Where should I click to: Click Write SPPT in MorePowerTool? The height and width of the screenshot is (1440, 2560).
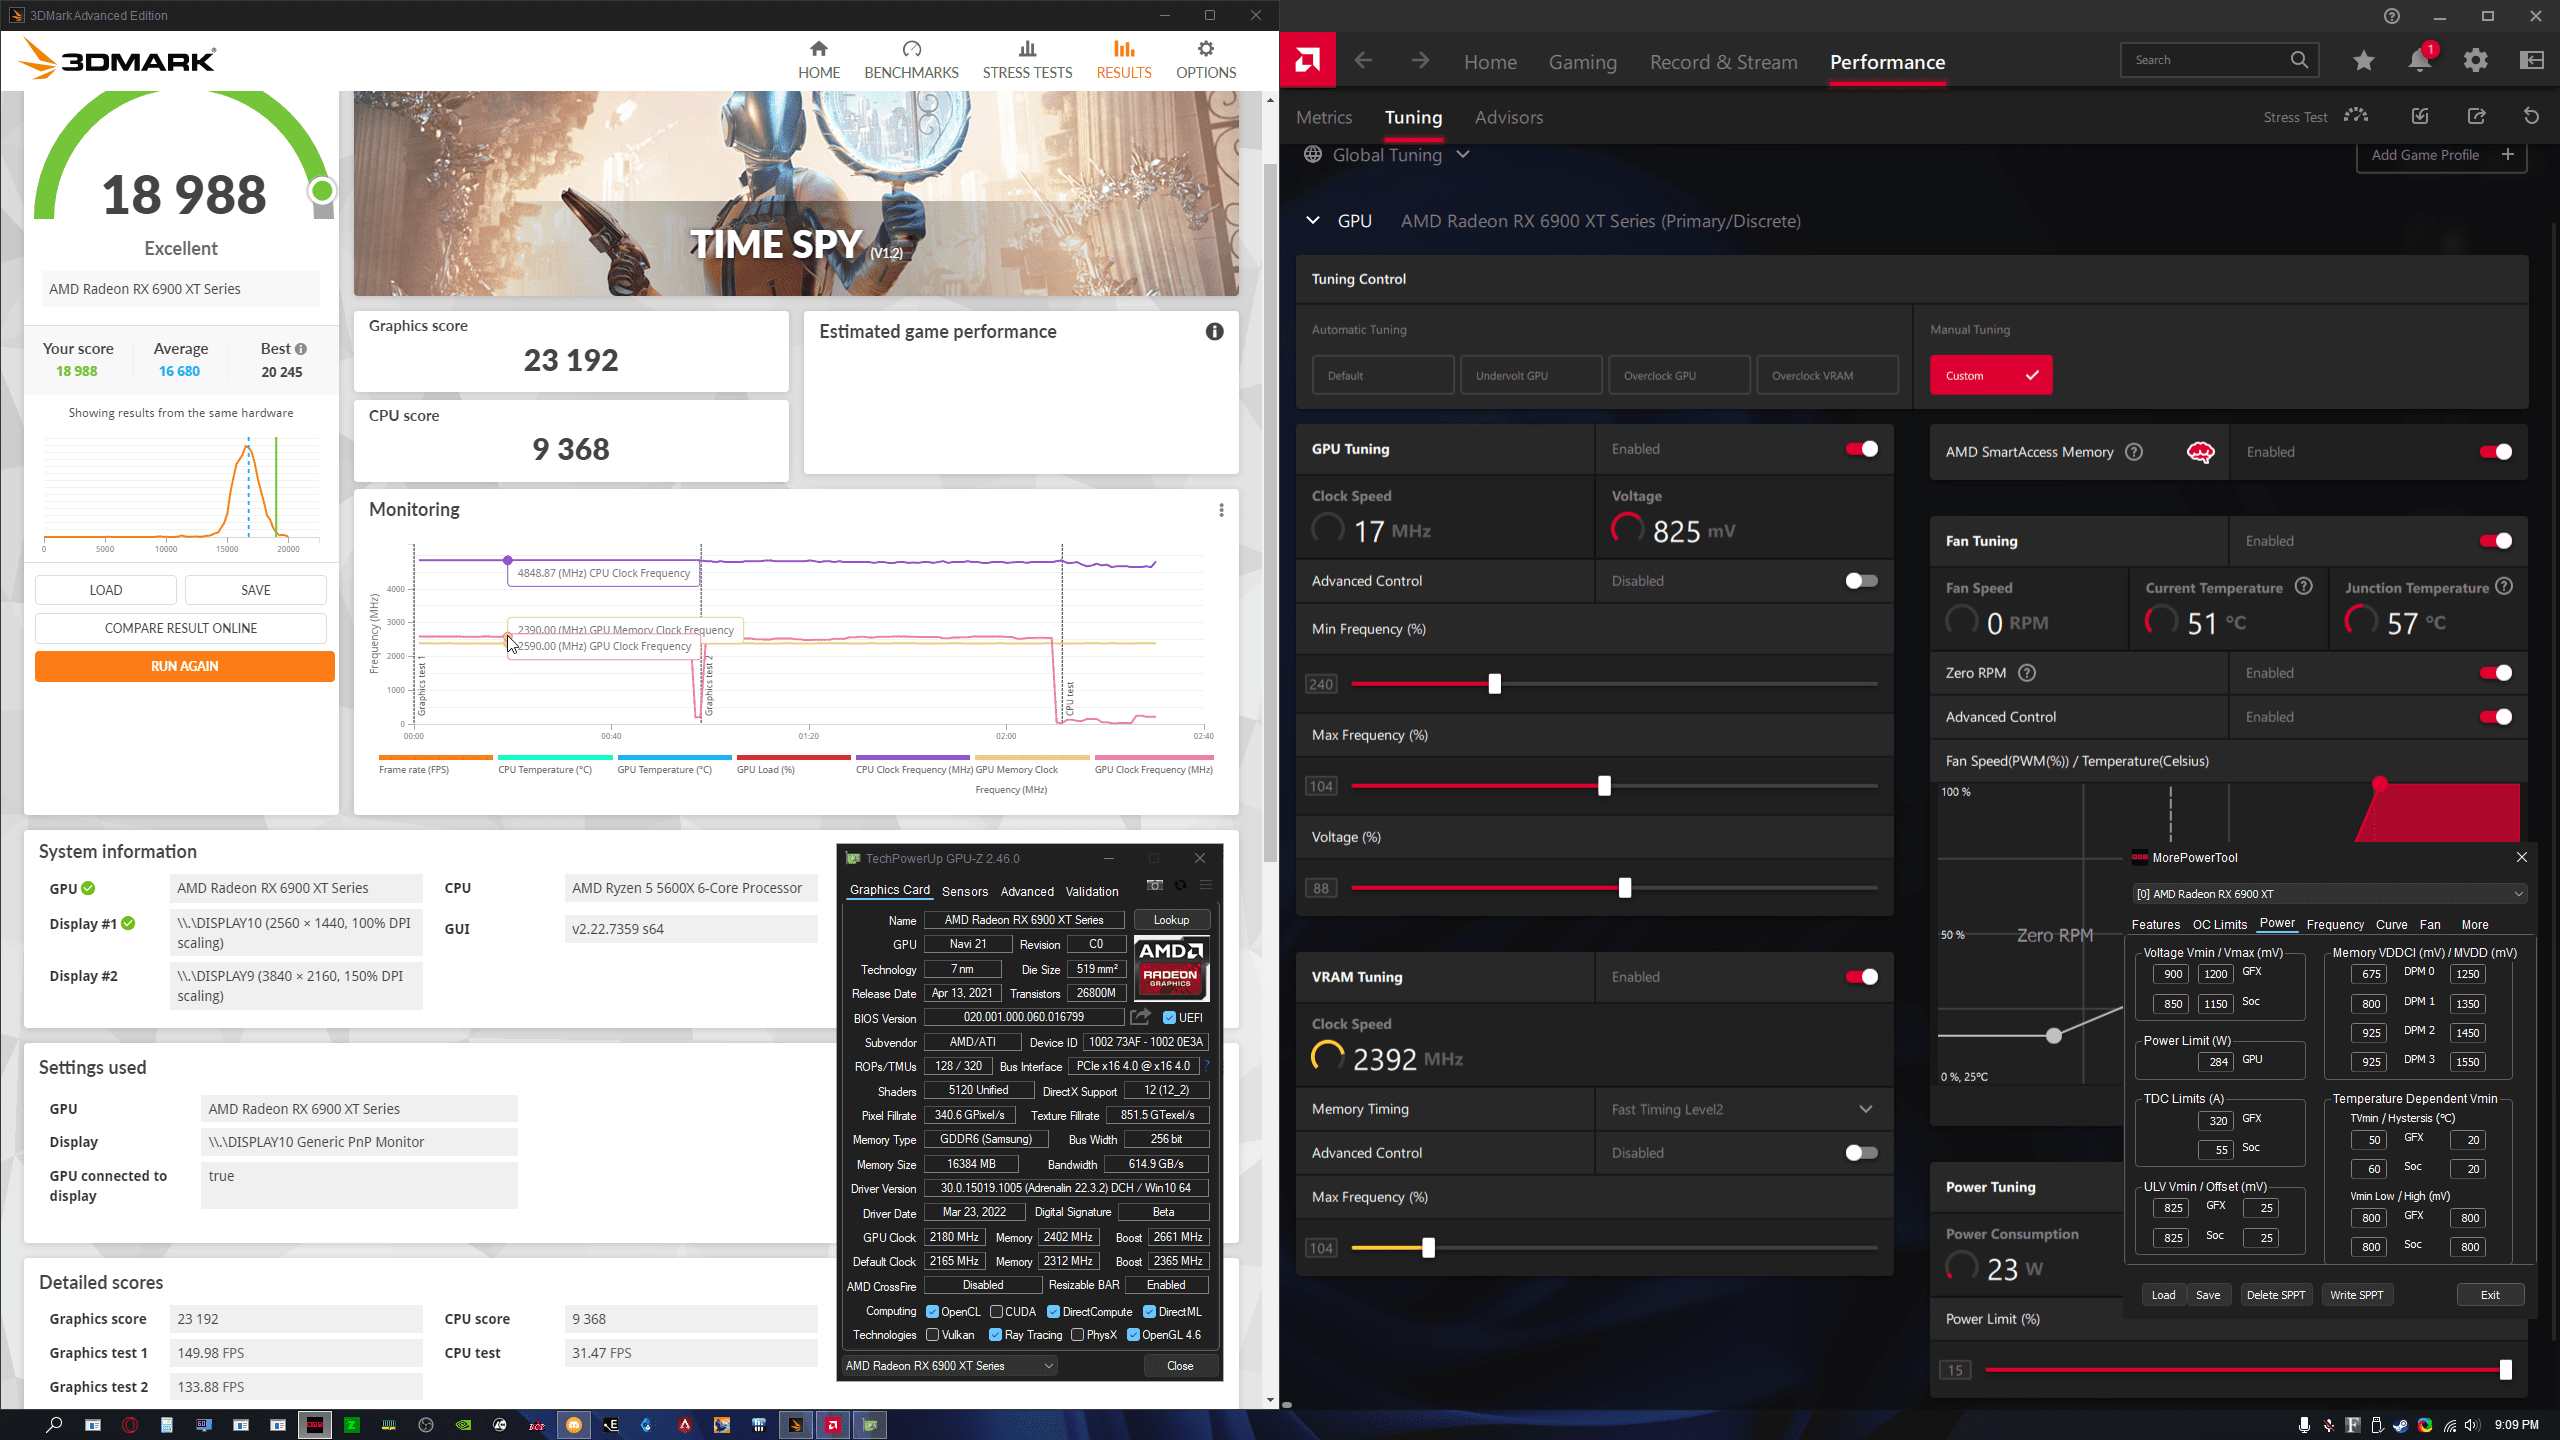tap(2356, 1295)
